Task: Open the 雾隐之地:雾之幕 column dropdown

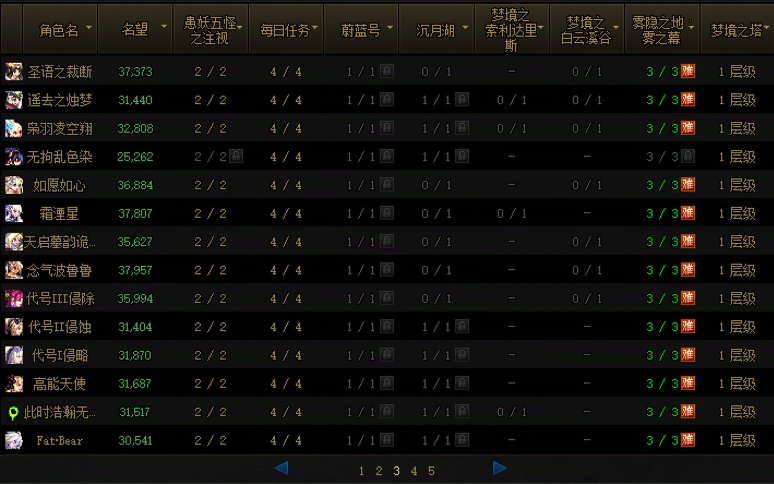Action: click(691, 27)
